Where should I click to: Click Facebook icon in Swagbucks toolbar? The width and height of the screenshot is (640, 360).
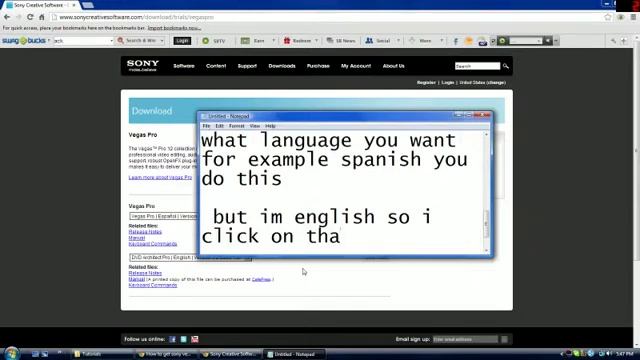[456, 41]
